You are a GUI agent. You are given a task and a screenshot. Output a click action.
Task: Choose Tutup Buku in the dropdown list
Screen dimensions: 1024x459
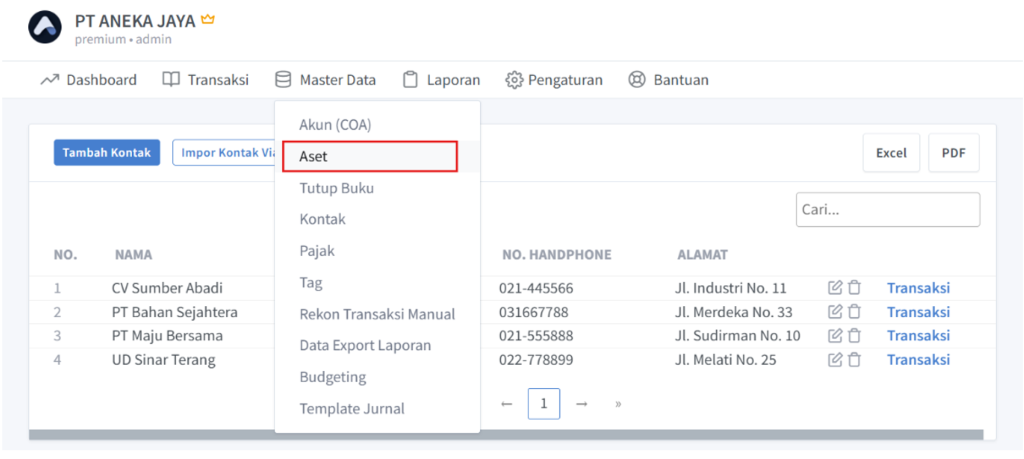337,188
